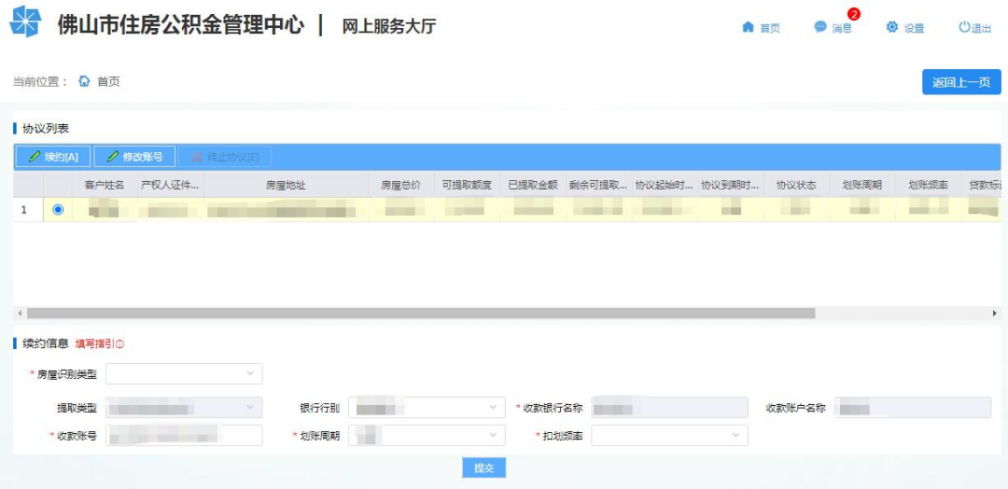
Task: Click the 房屋总价 column header
Action: (x=401, y=185)
